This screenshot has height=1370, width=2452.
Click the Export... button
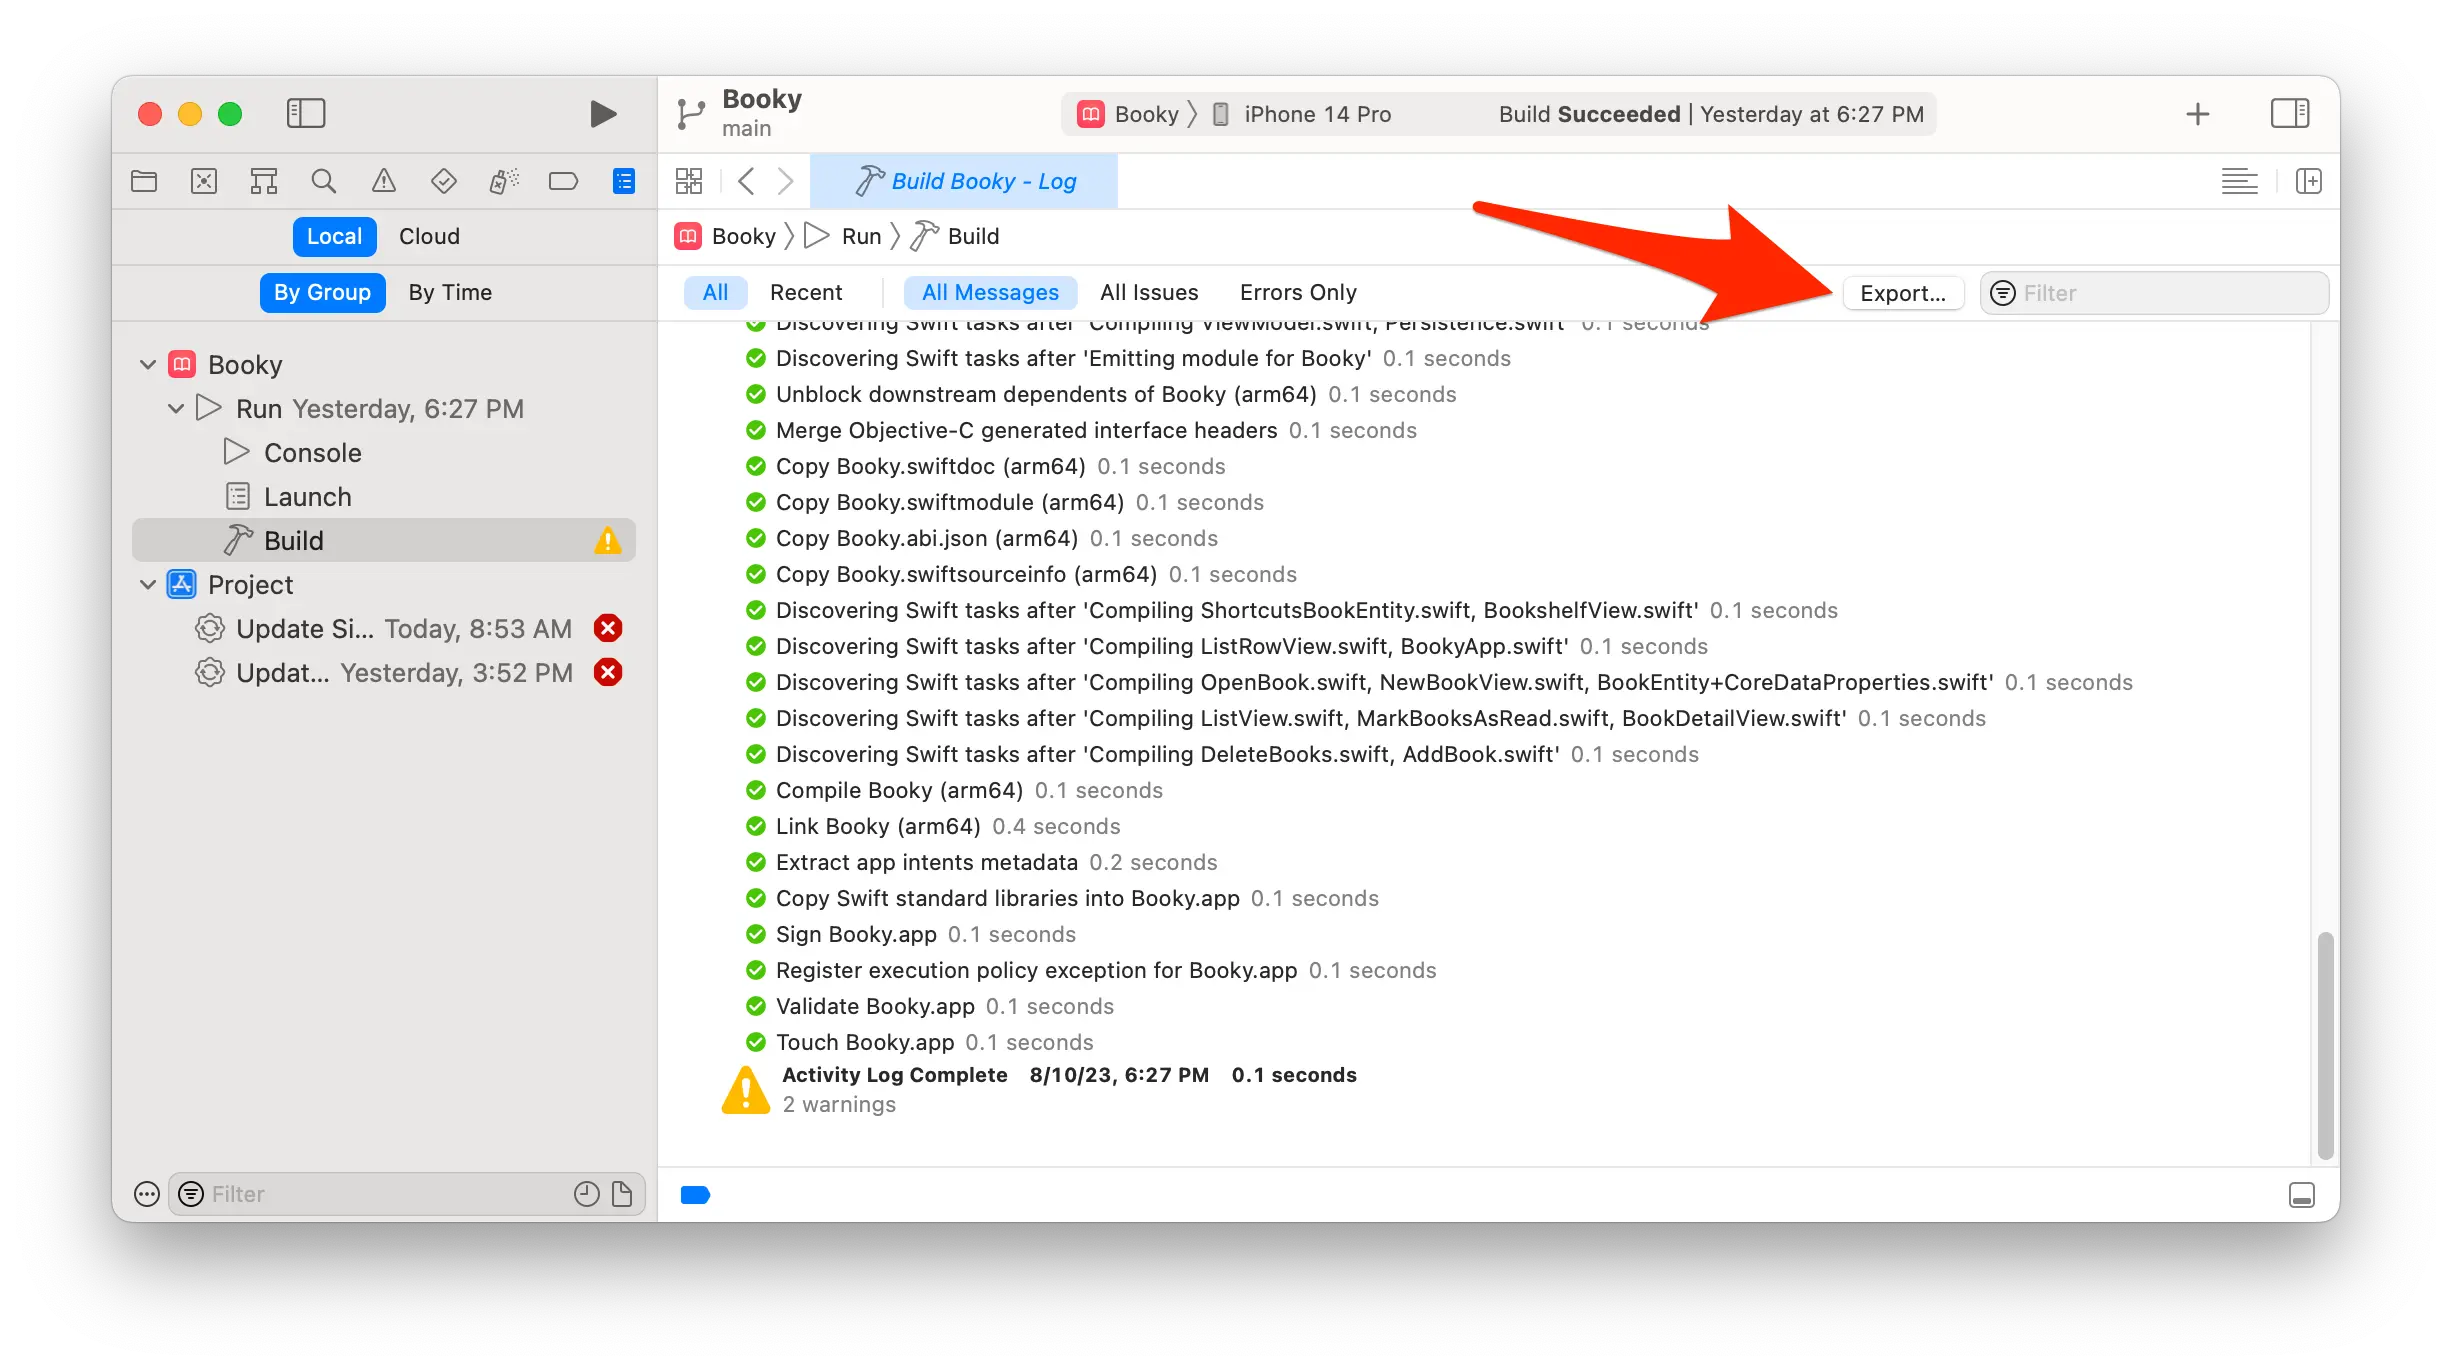[1903, 293]
